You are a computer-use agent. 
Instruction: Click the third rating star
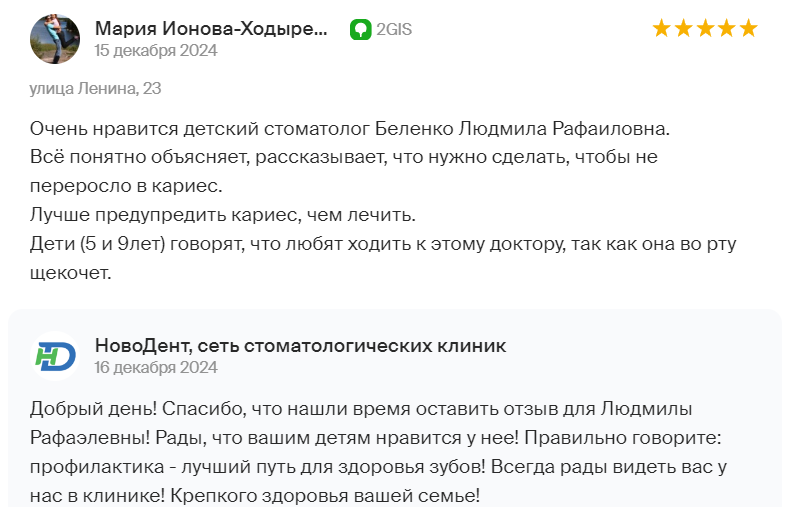(x=705, y=28)
